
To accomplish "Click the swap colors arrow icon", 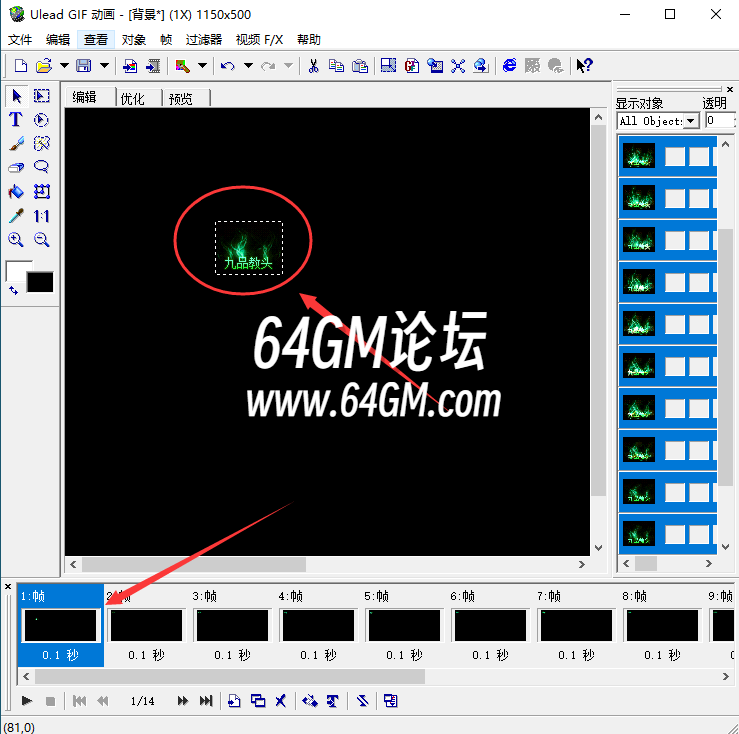I will point(13,290).
